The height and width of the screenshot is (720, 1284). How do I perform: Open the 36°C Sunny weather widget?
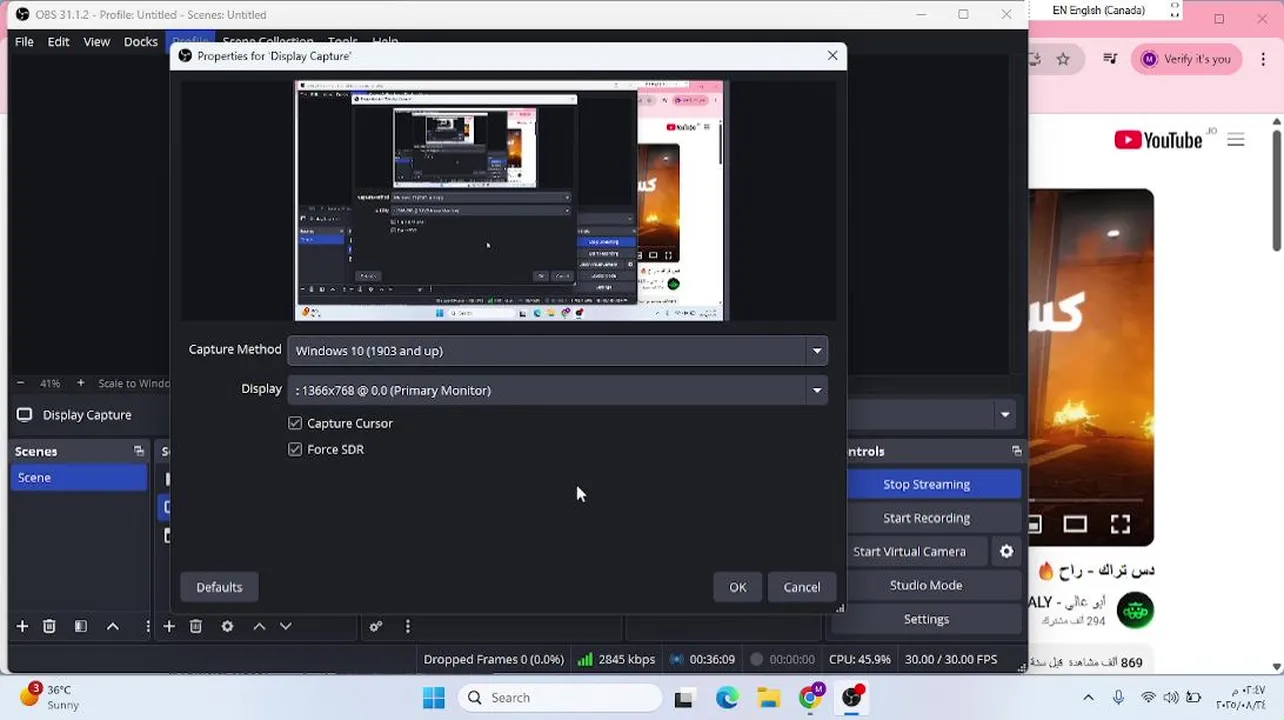coord(50,697)
